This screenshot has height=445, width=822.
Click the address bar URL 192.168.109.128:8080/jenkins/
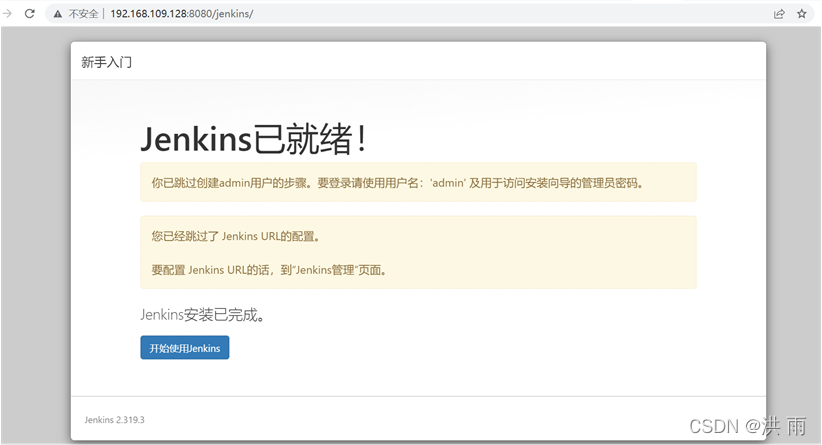pyautogui.click(x=181, y=14)
